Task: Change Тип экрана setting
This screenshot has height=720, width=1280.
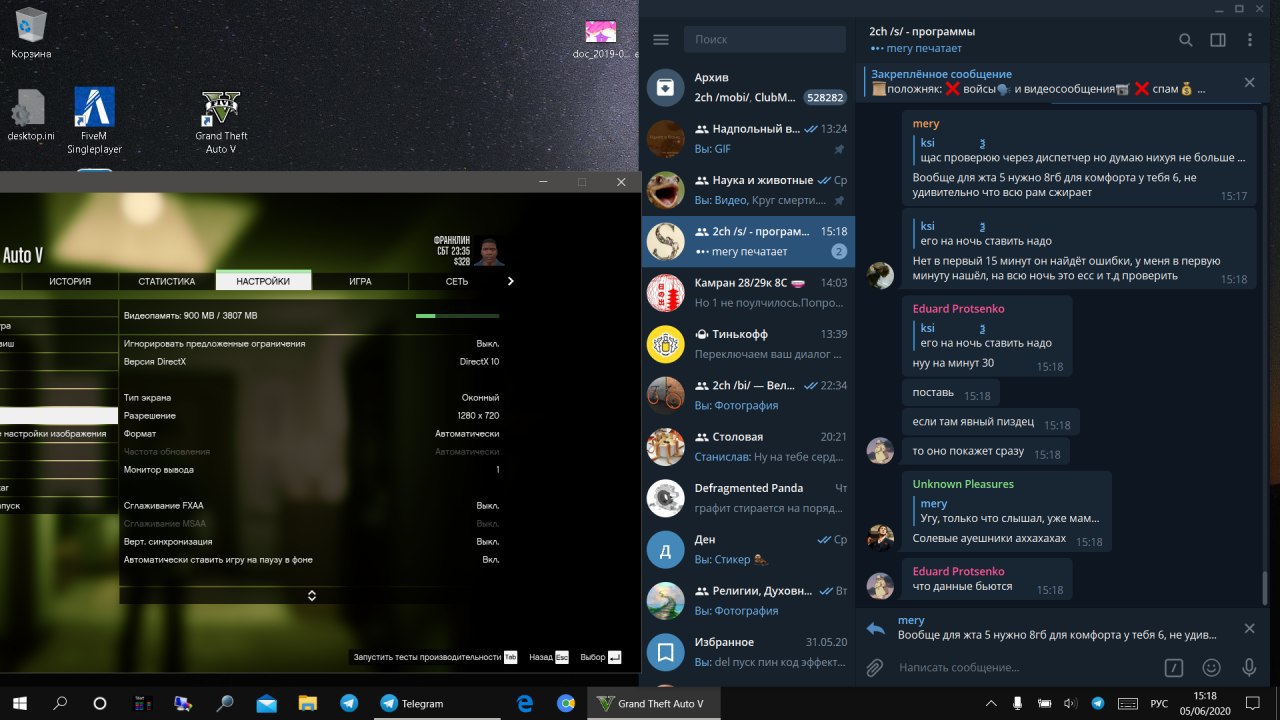Action: point(311,397)
